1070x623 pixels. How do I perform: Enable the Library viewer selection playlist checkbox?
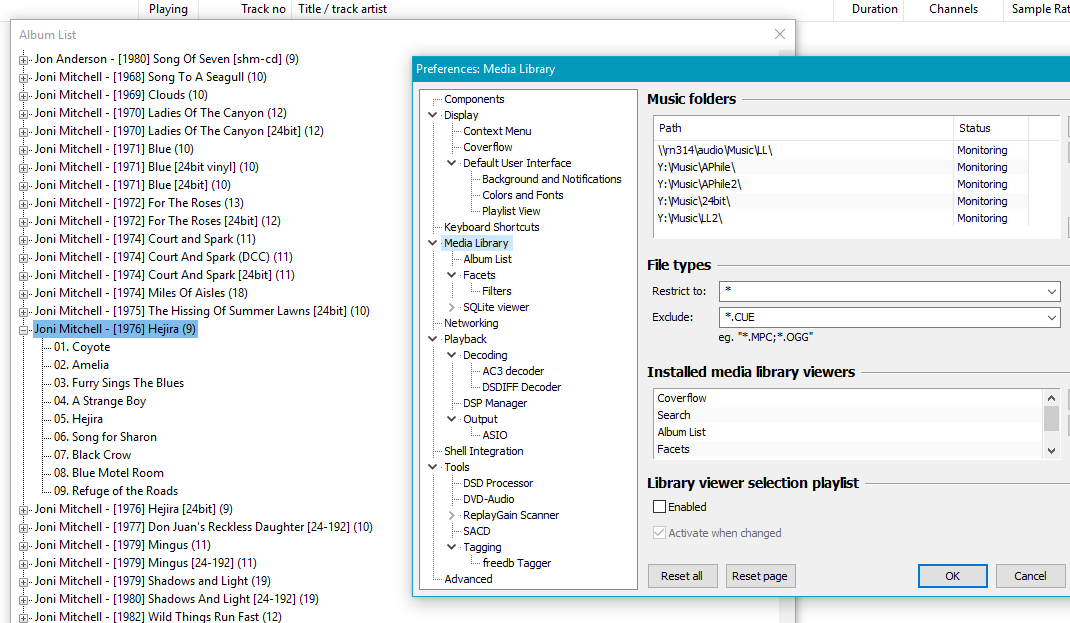(x=659, y=507)
